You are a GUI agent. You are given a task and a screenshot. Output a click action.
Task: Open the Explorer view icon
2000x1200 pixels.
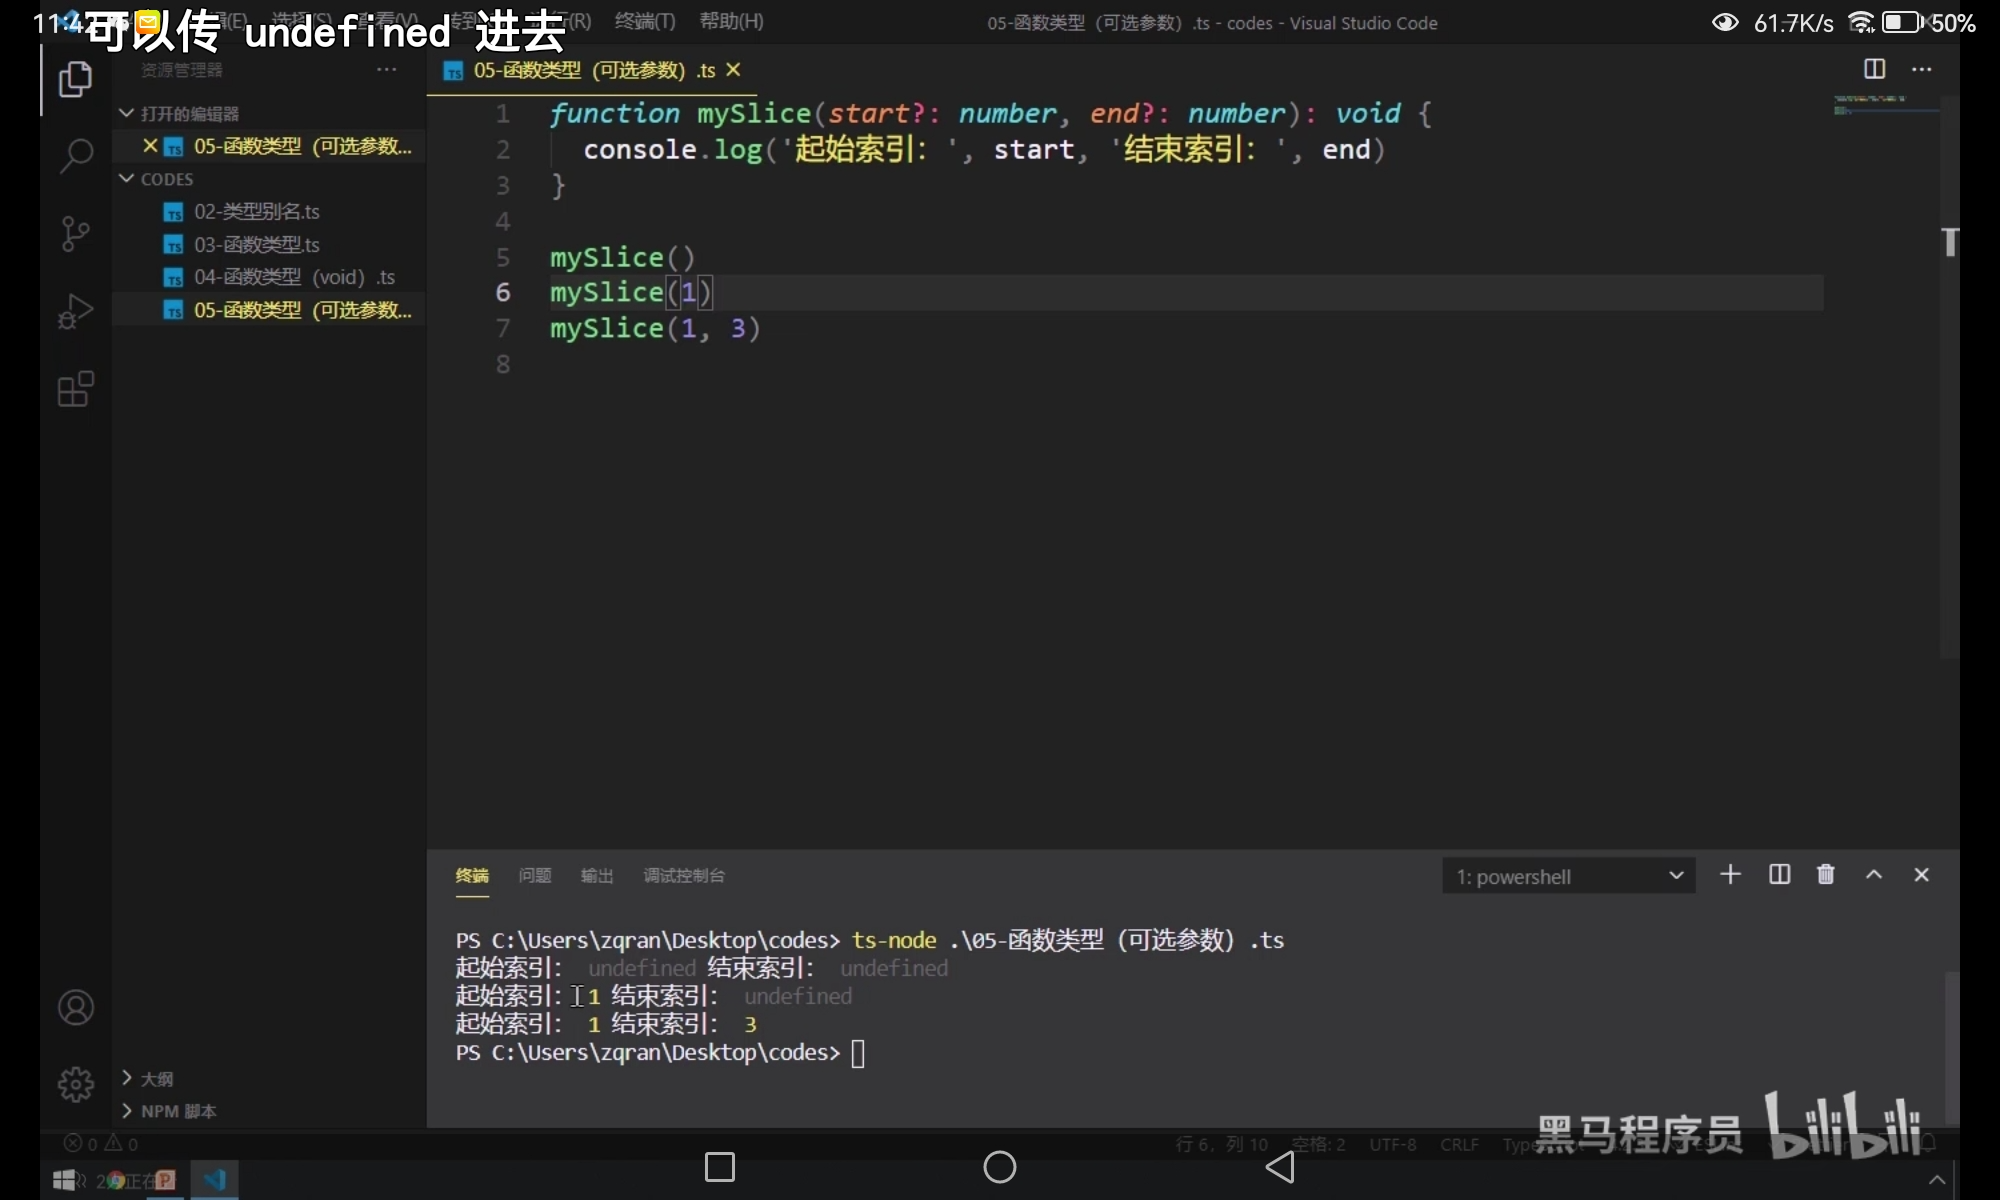point(75,80)
